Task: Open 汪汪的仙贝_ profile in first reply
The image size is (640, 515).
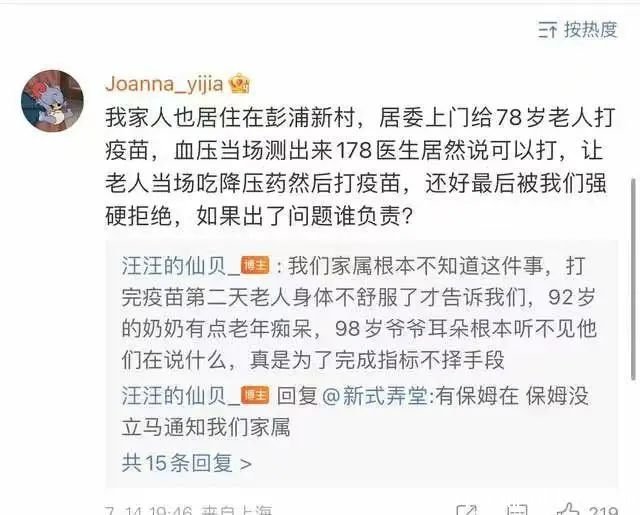Action: (x=181, y=266)
